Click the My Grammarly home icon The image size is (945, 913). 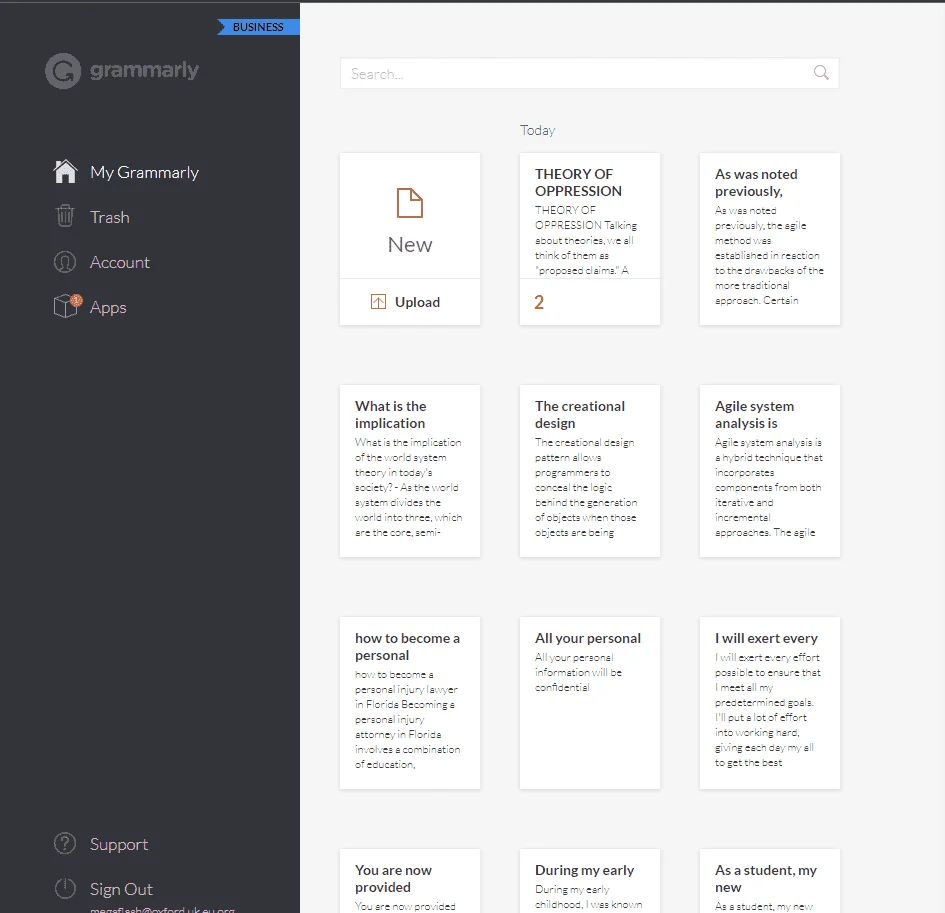(x=65, y=172)
